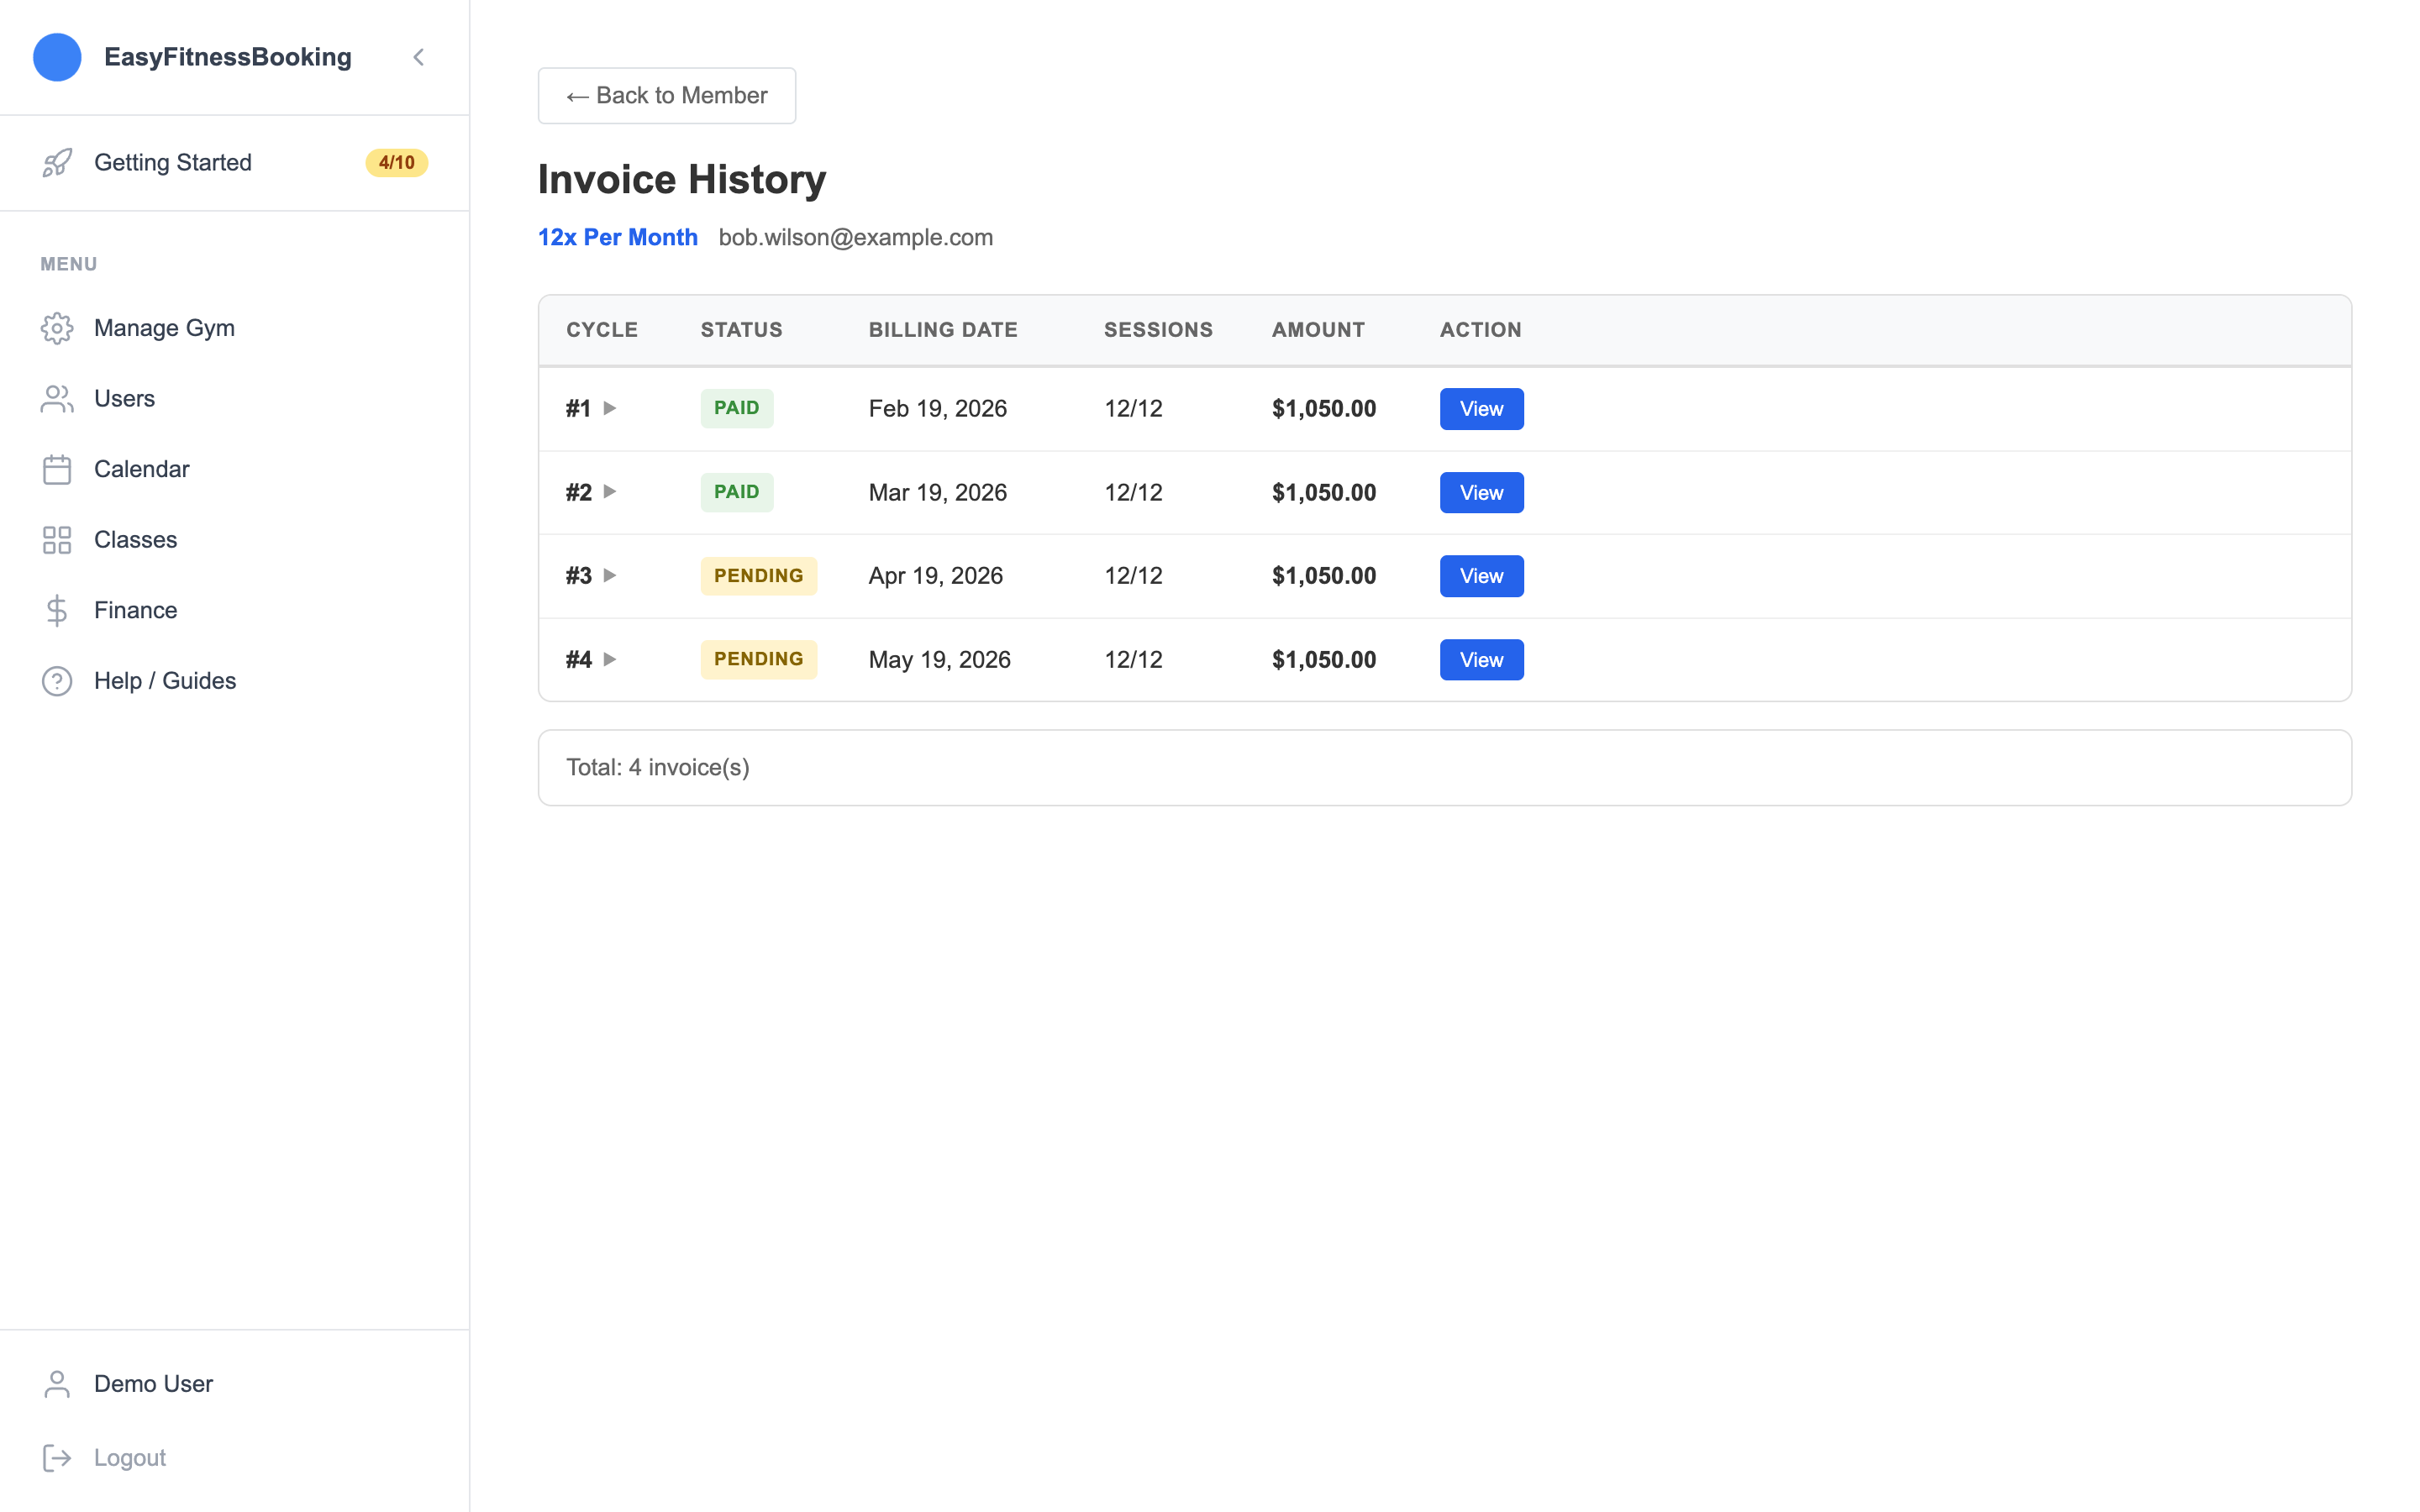Screen dimensions: 2420x1512
Task: Open the Getting Started rocket icon
Action: point(57,162)
